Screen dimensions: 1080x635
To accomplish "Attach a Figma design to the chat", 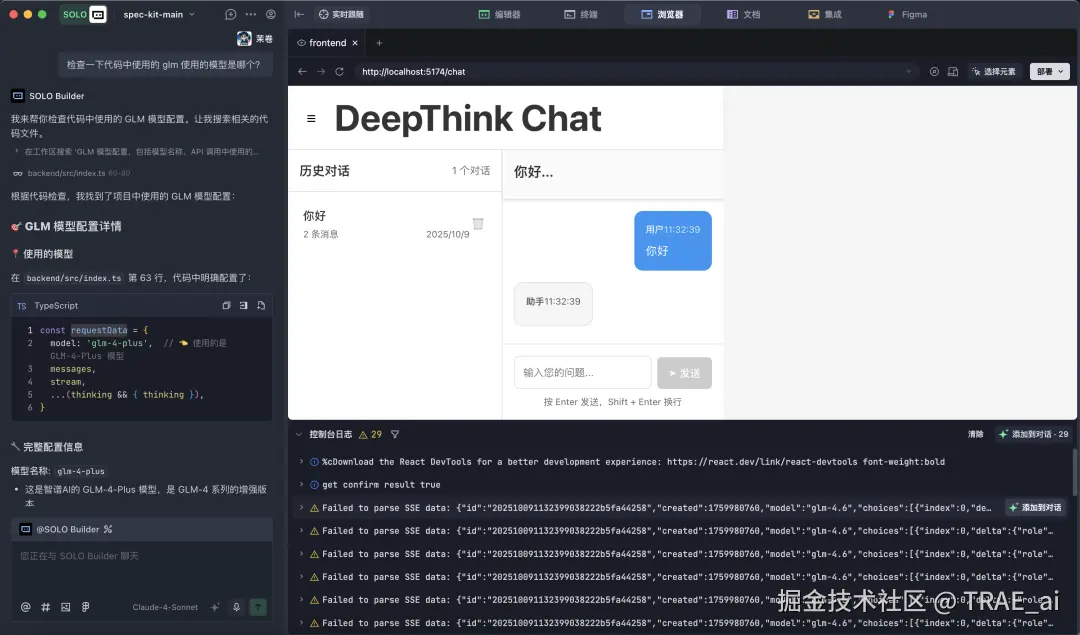I will 85,607.
